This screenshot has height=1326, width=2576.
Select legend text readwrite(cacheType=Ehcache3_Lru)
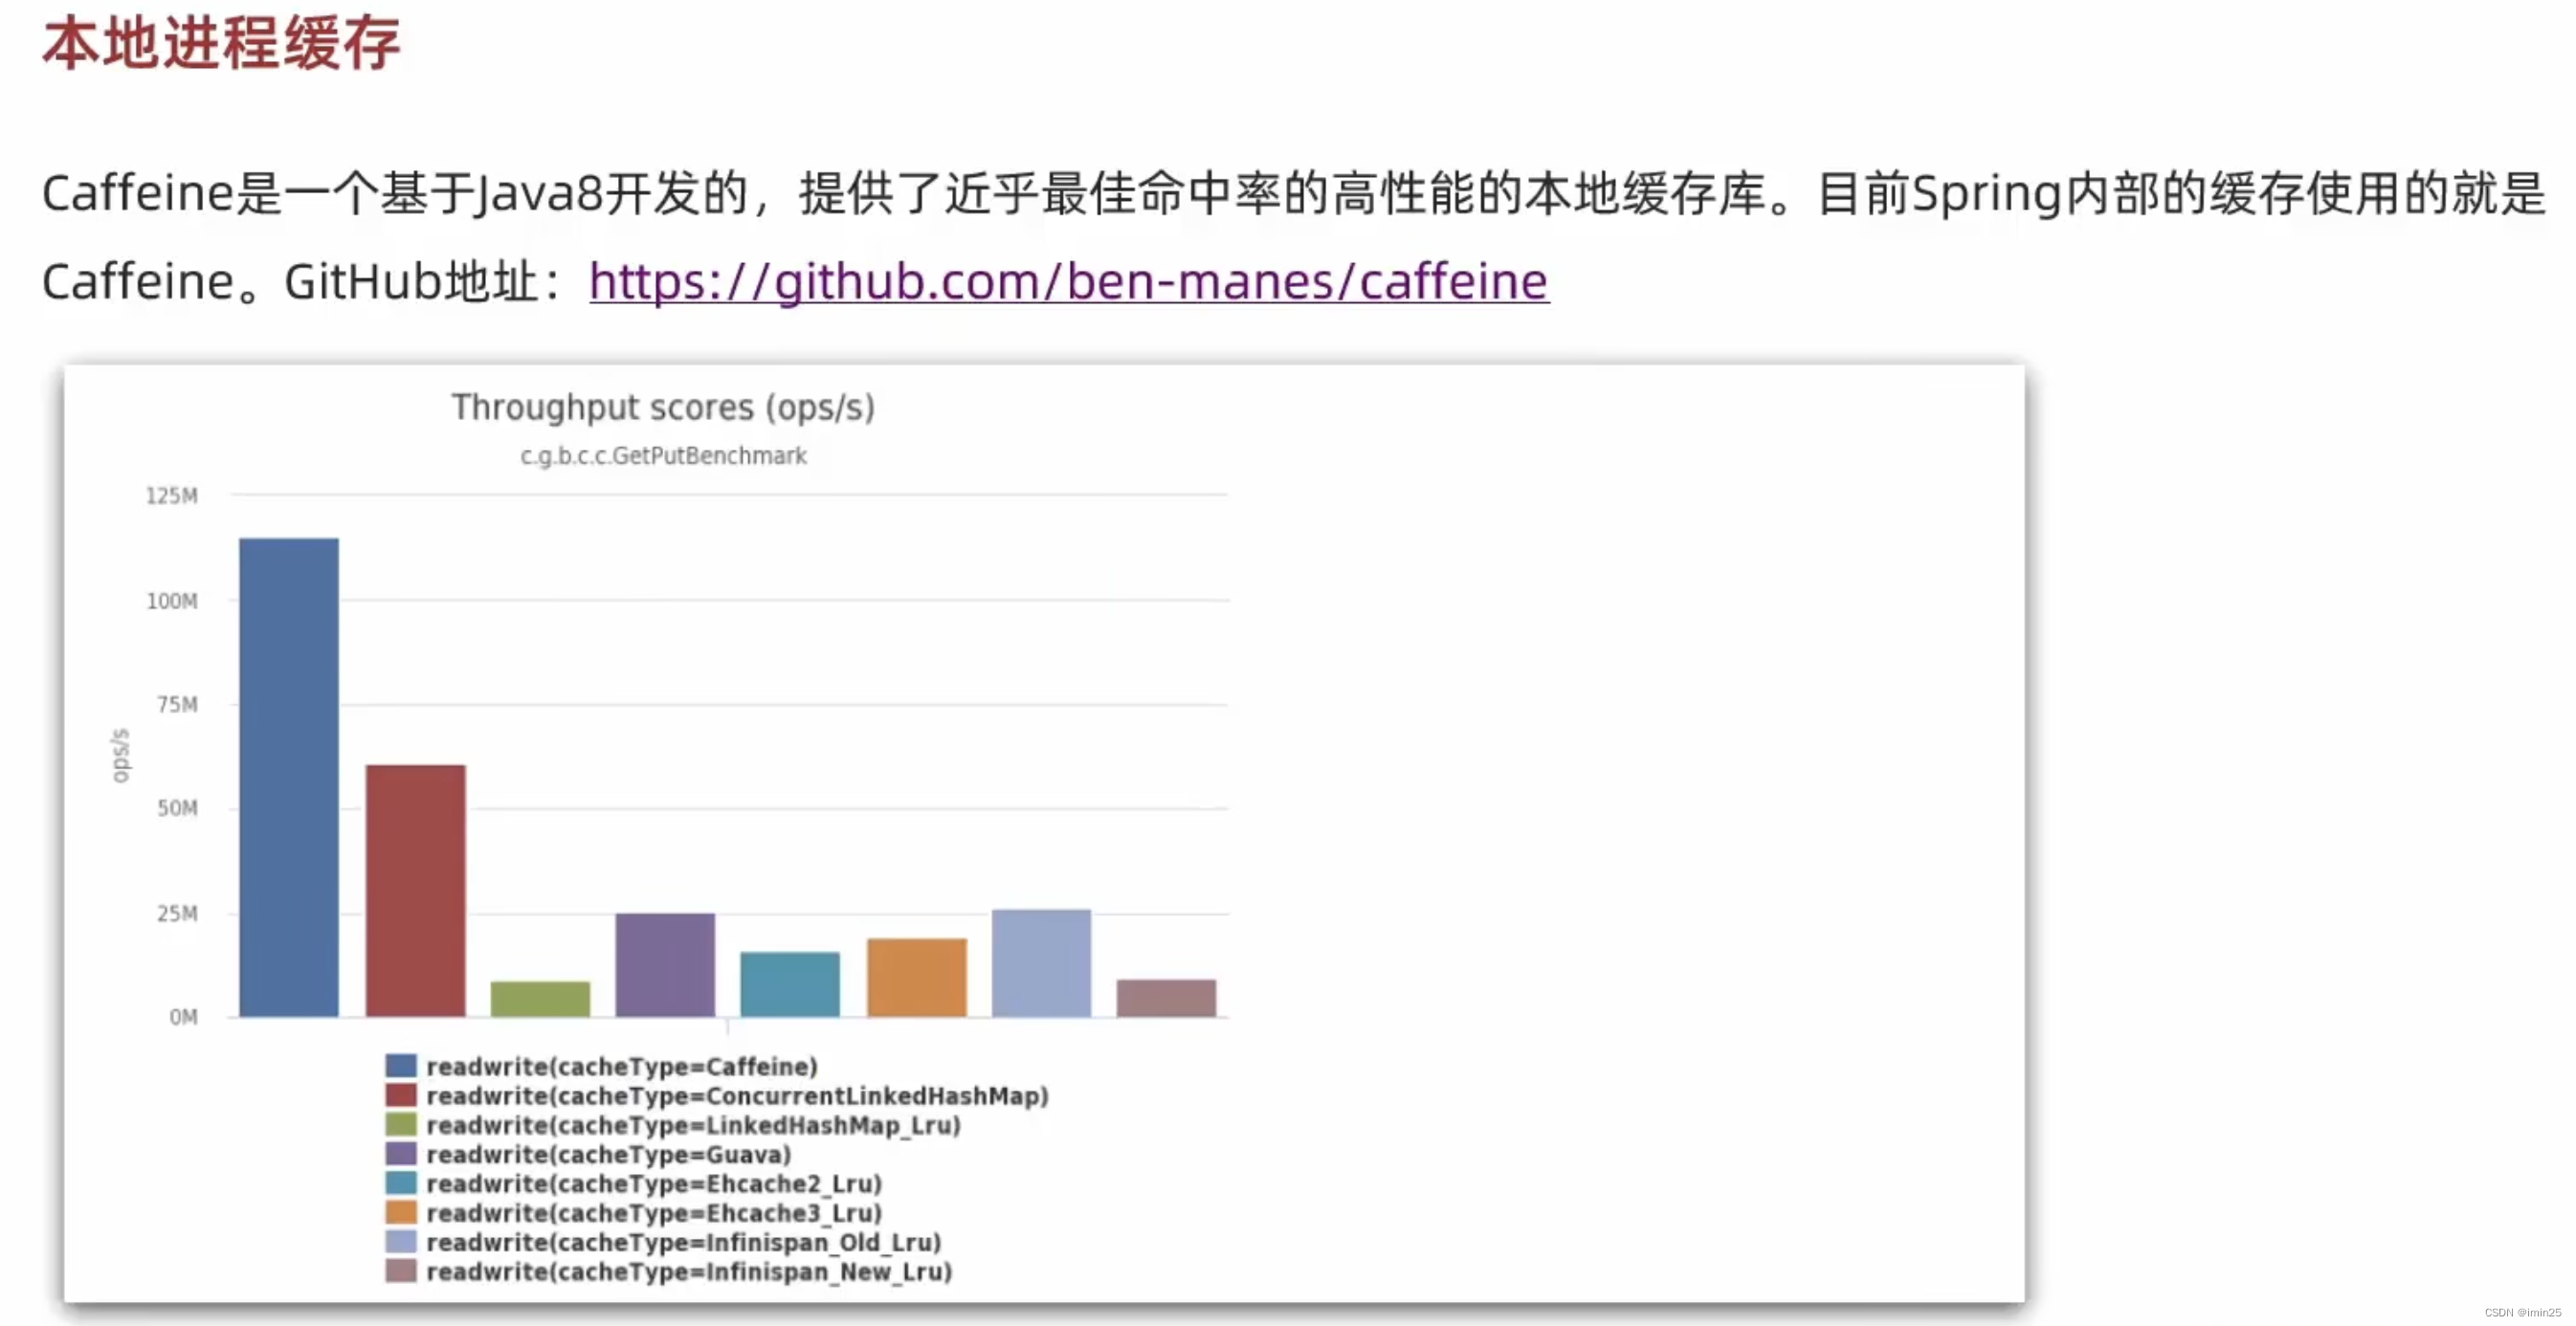coord(654,1213)
